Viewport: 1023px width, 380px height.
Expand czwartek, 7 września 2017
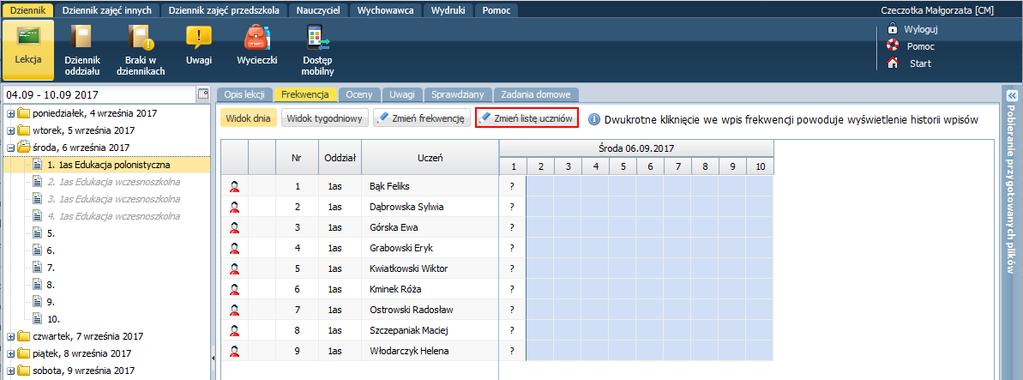[x=10, y=337]
